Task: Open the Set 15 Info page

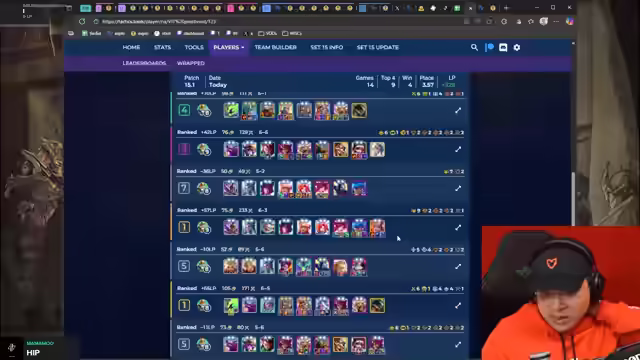Action: tap(327, 47)
